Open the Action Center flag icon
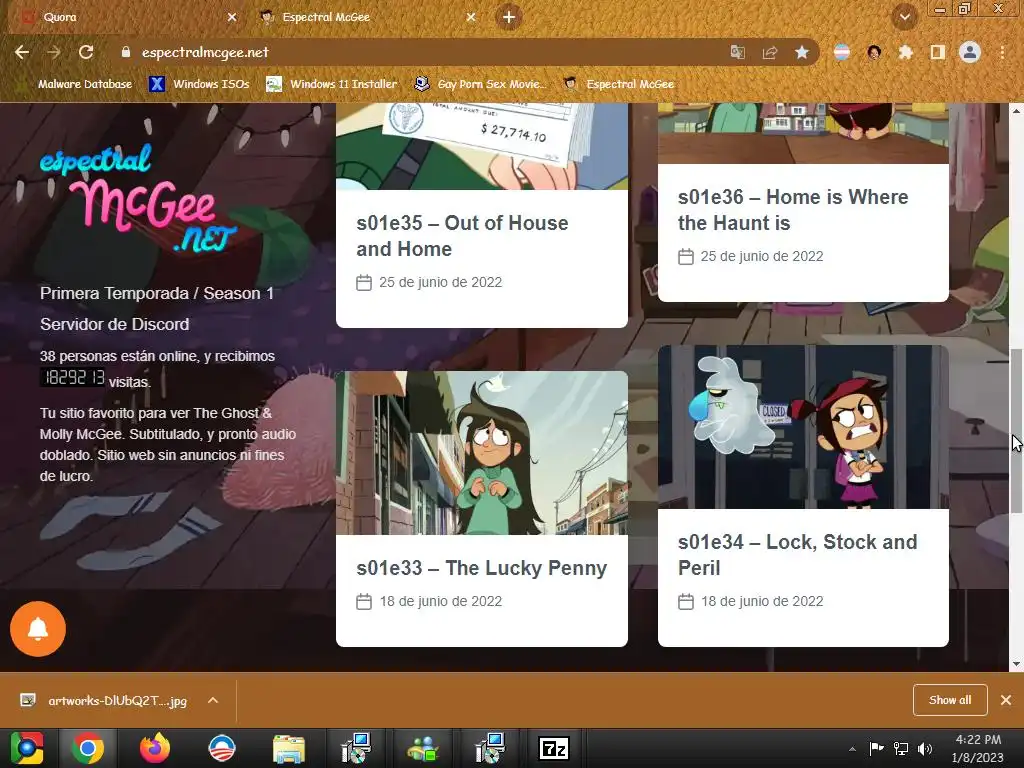The width and height of the screenshot is (1024, 768). click(x=876, y=748)
